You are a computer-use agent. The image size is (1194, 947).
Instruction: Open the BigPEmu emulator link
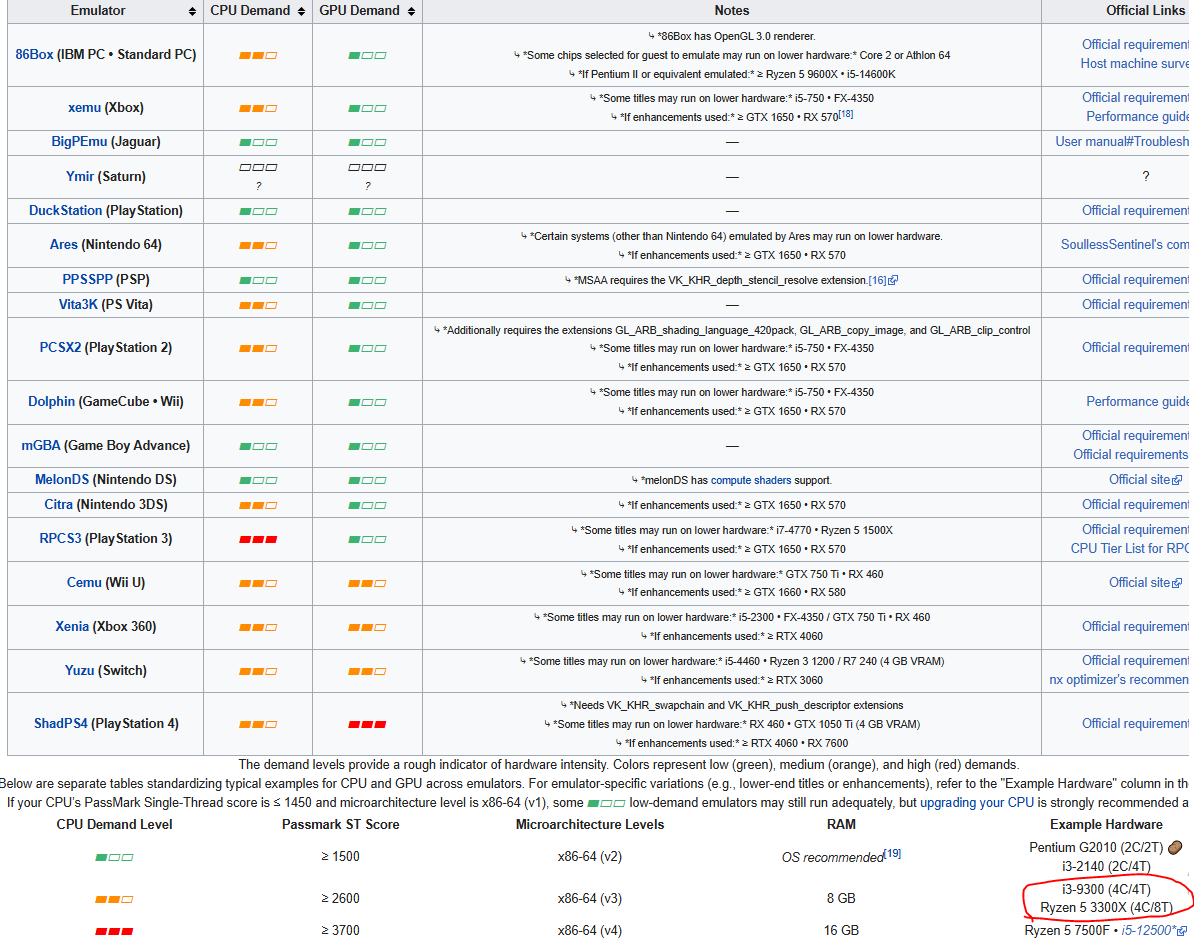click(79, 142)
